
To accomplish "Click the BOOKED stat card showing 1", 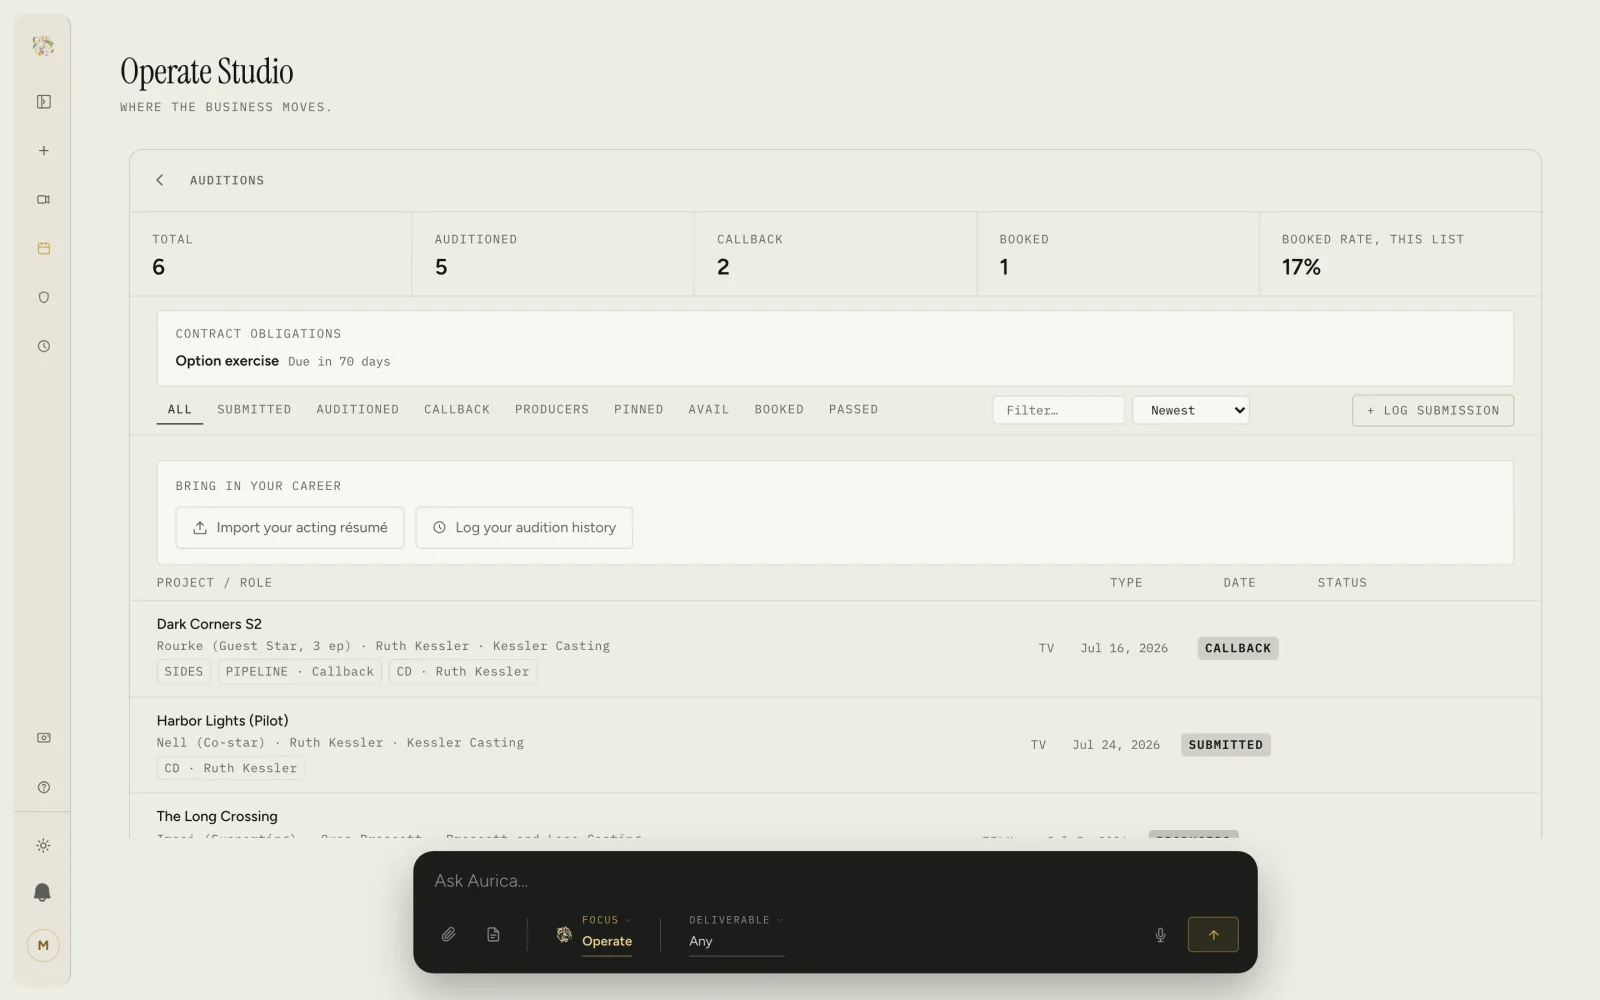I will click(x=1118, y=254).
